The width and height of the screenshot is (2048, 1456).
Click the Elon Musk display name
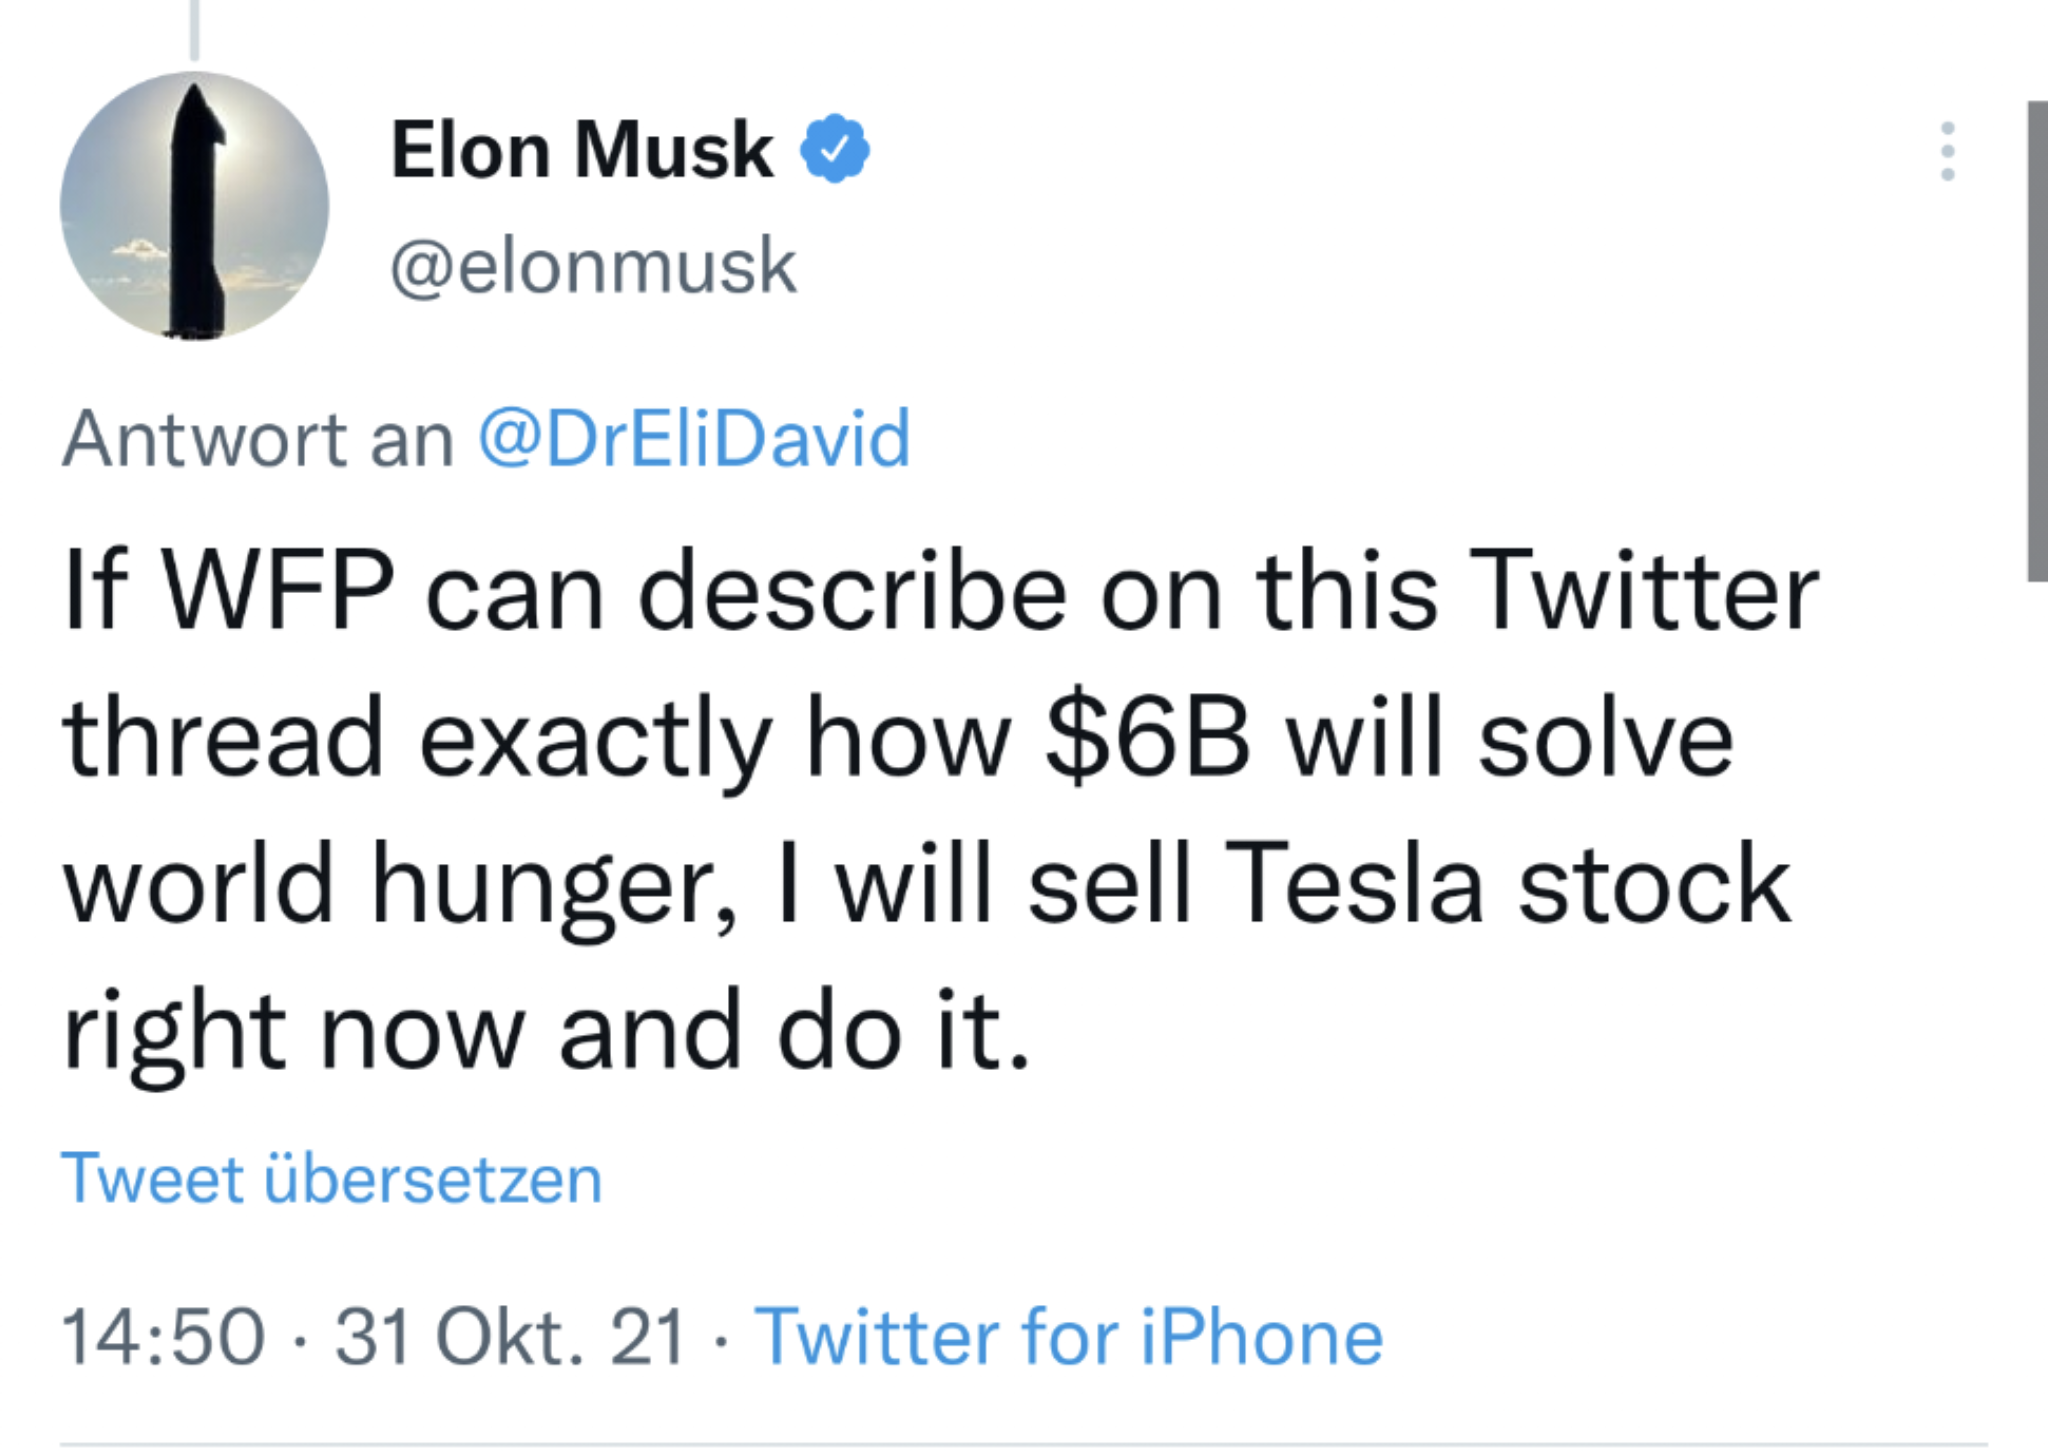581,150
